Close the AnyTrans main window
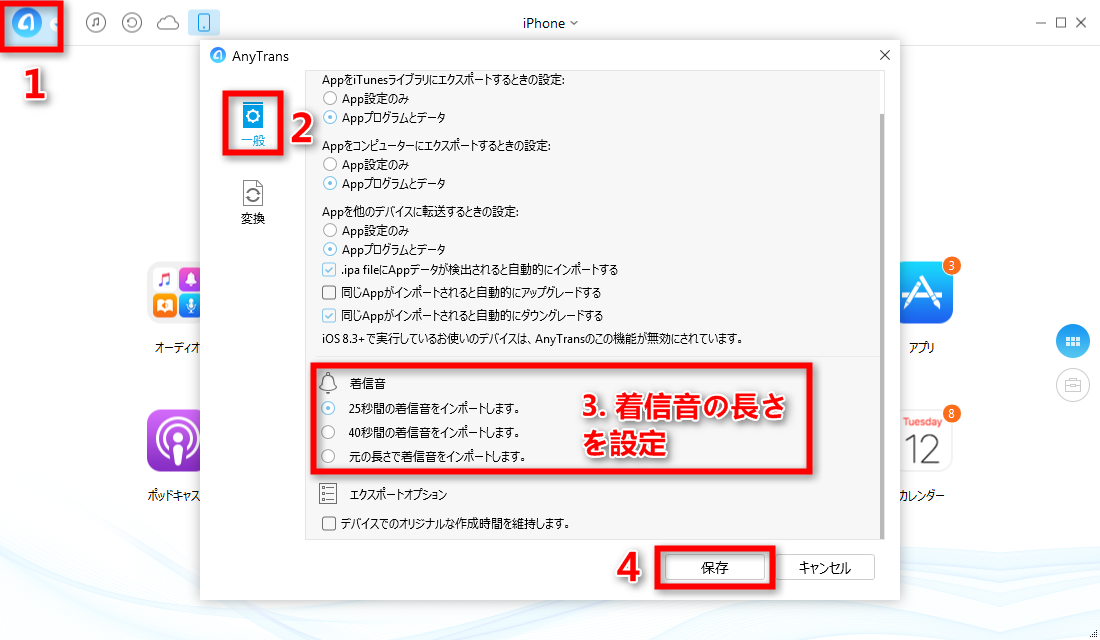 [x=1081, y=23]
